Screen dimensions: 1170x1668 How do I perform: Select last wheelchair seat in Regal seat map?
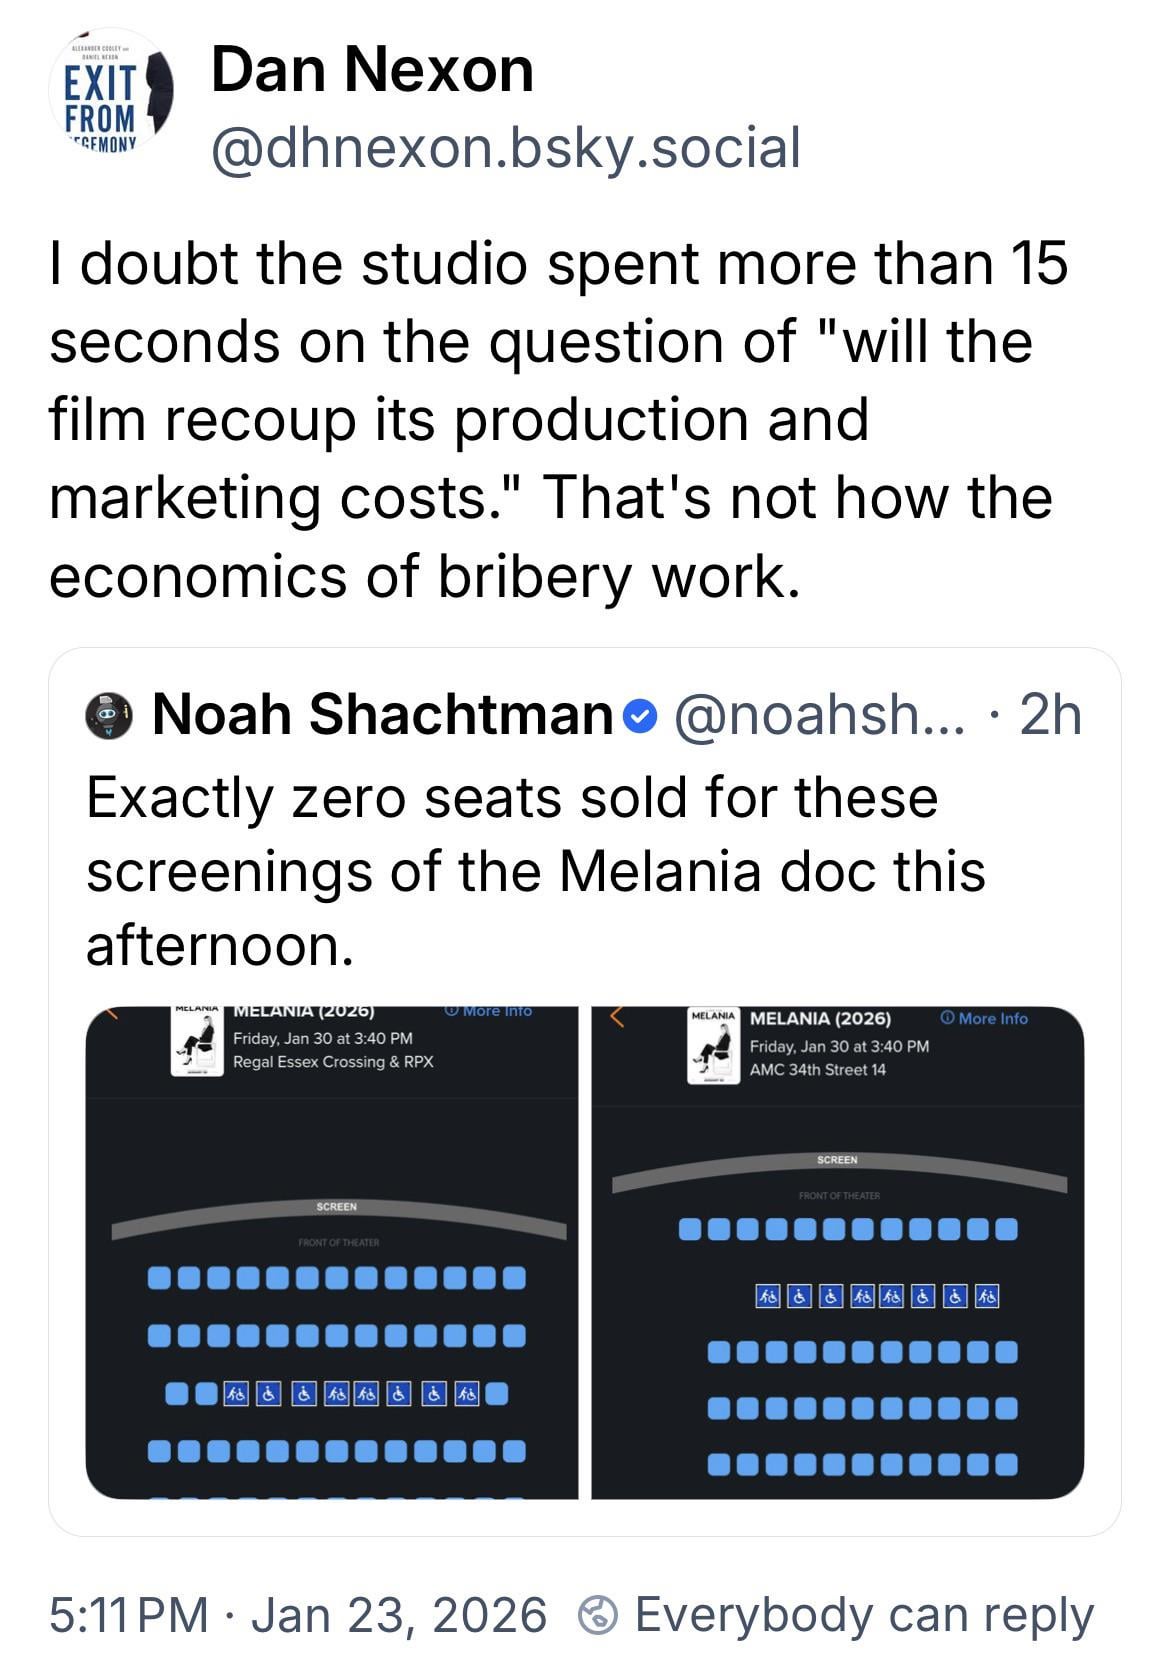click(x=468, y=1393)
